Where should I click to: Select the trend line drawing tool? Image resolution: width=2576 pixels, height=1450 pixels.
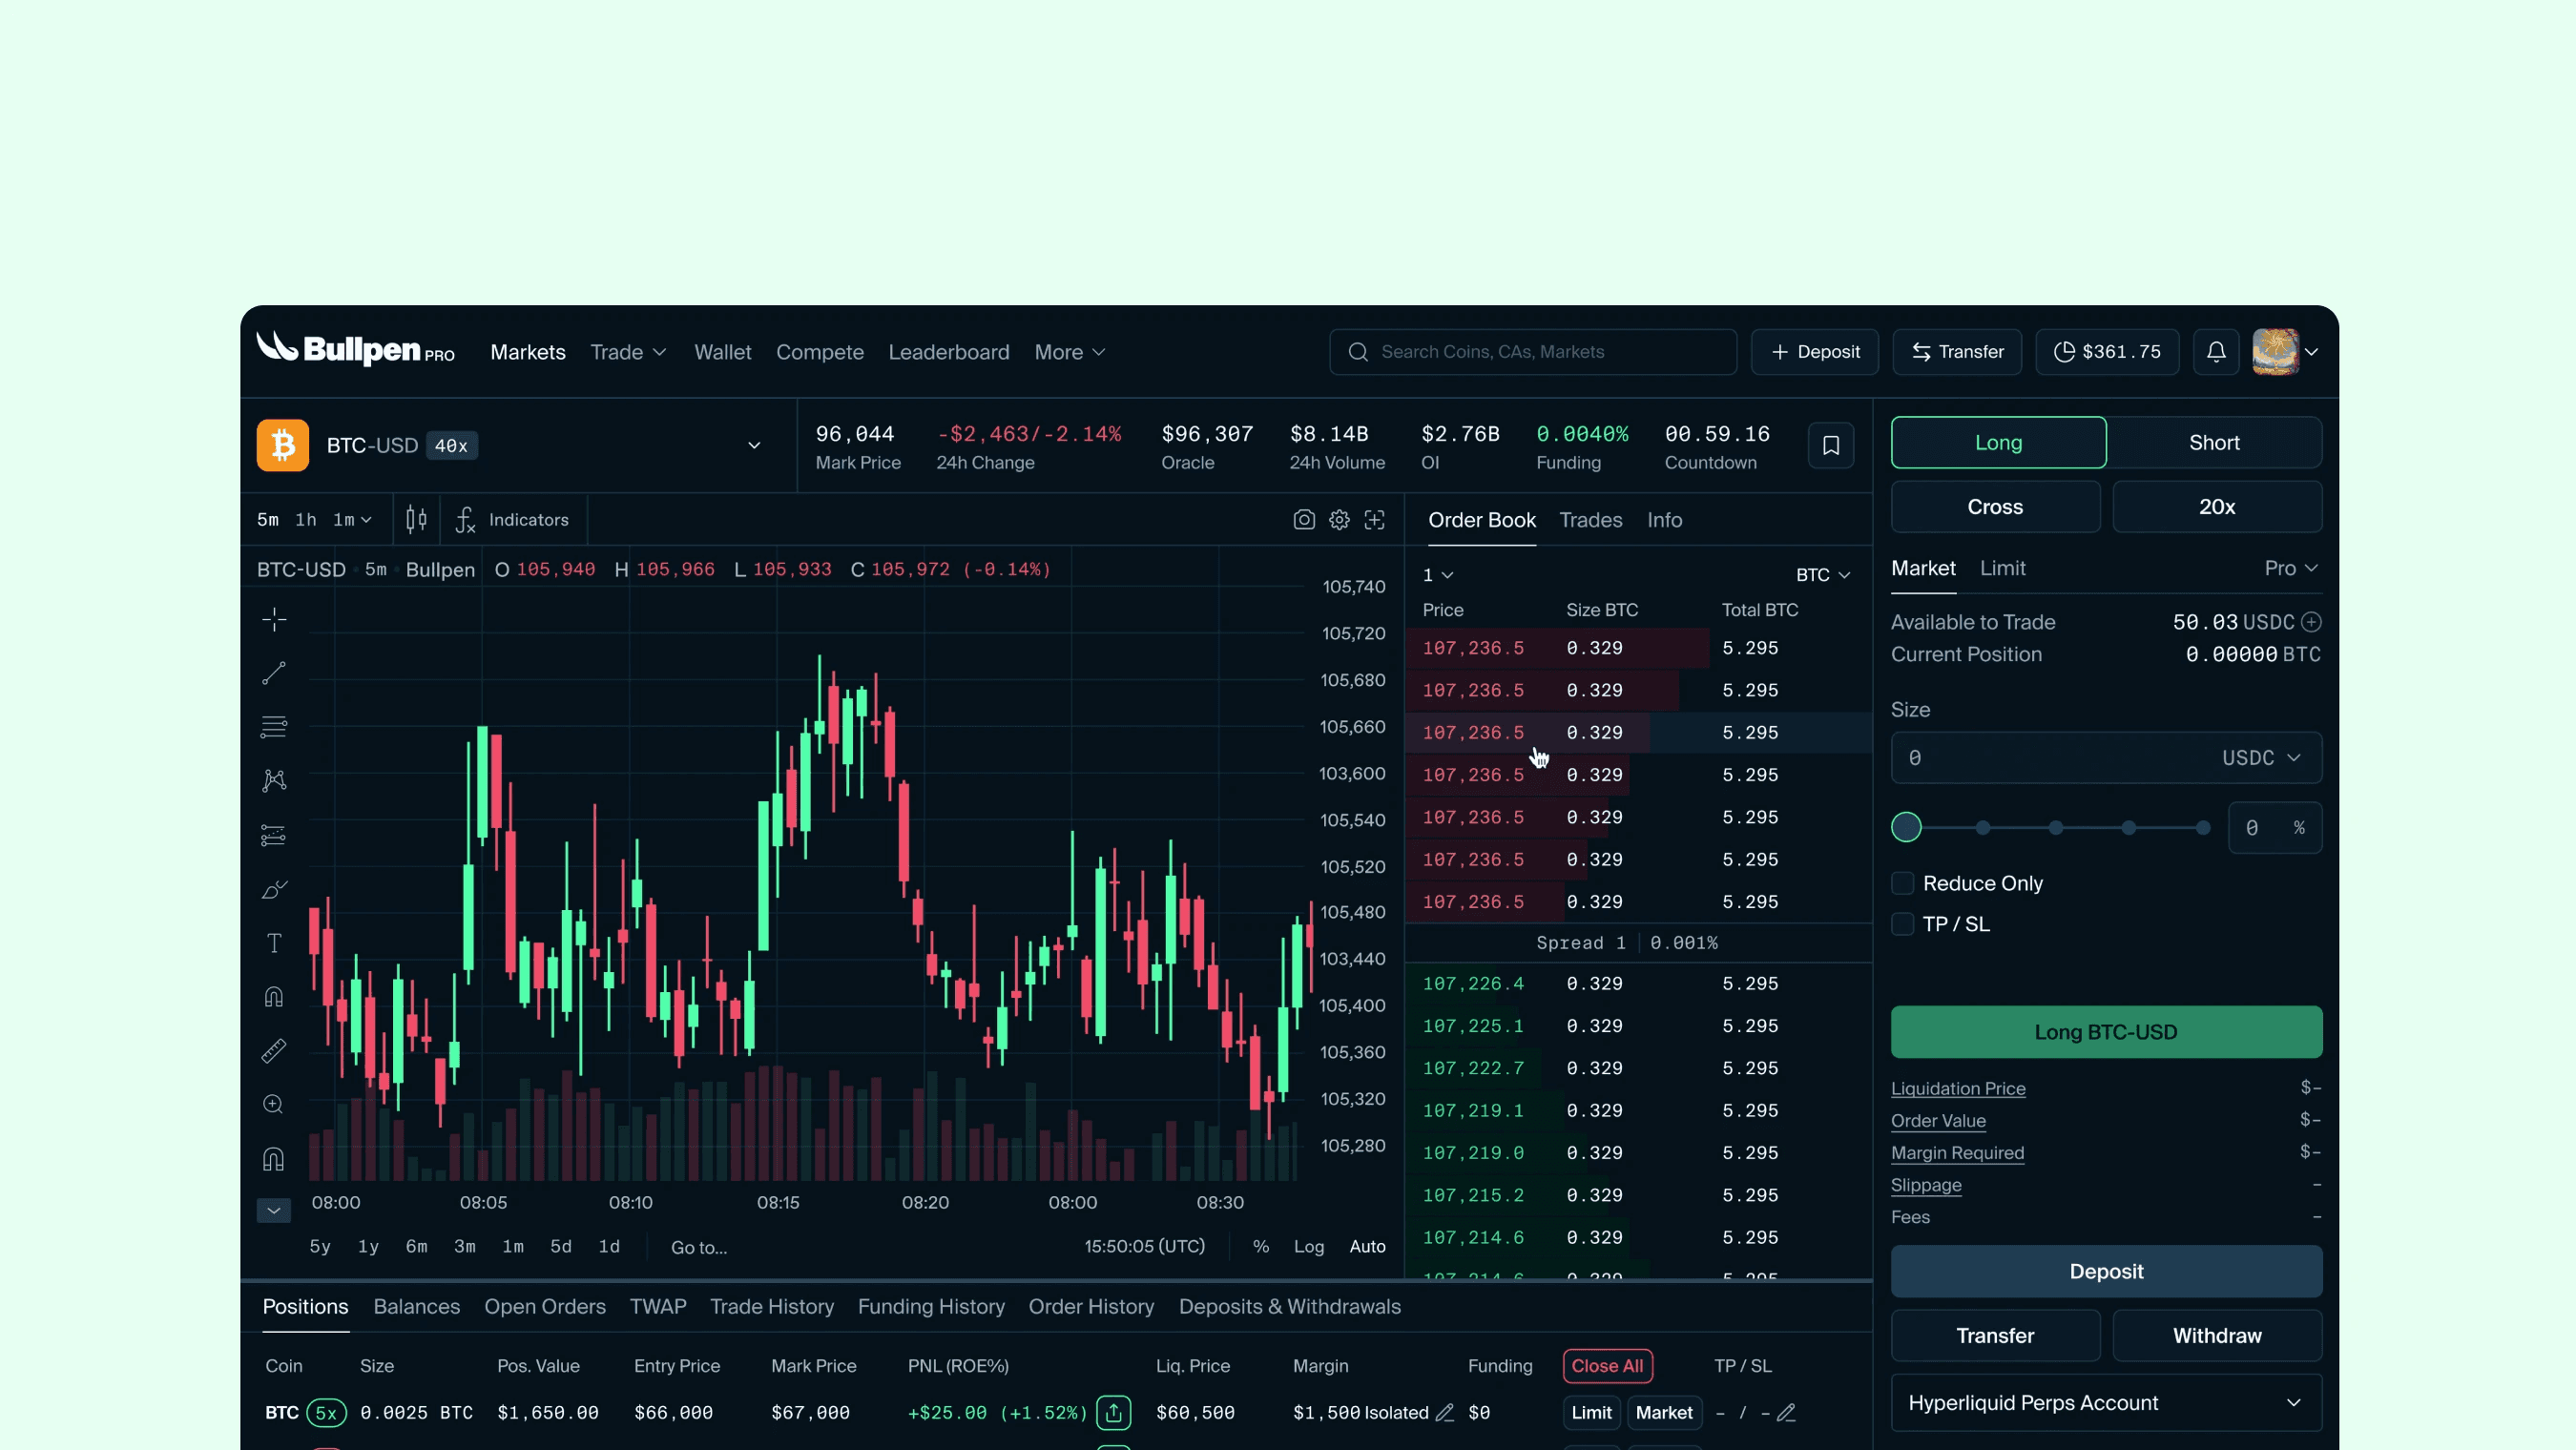[274, 673]
